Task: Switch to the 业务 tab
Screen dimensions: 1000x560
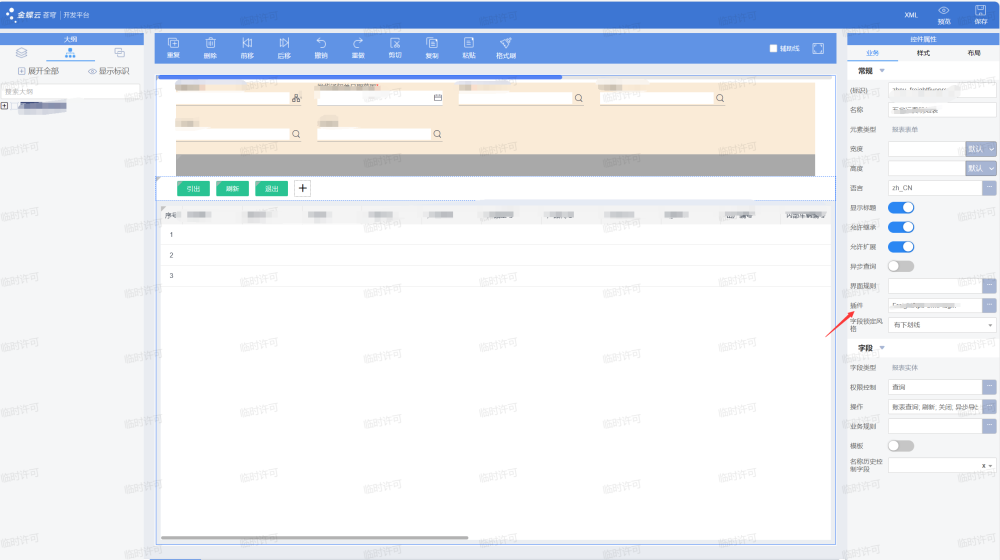Action: pos(872,53)
